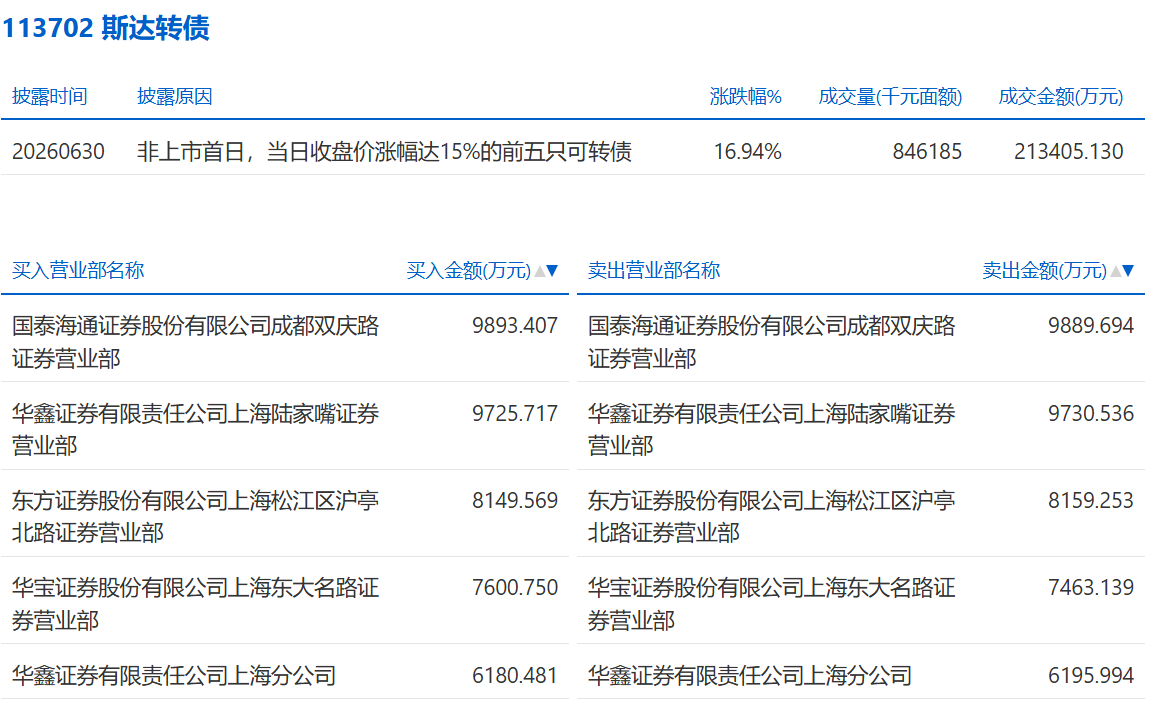Screen dimensions: 1152x705
Task: Click the 披露原因 column header
Action: [x=175, y=96]
